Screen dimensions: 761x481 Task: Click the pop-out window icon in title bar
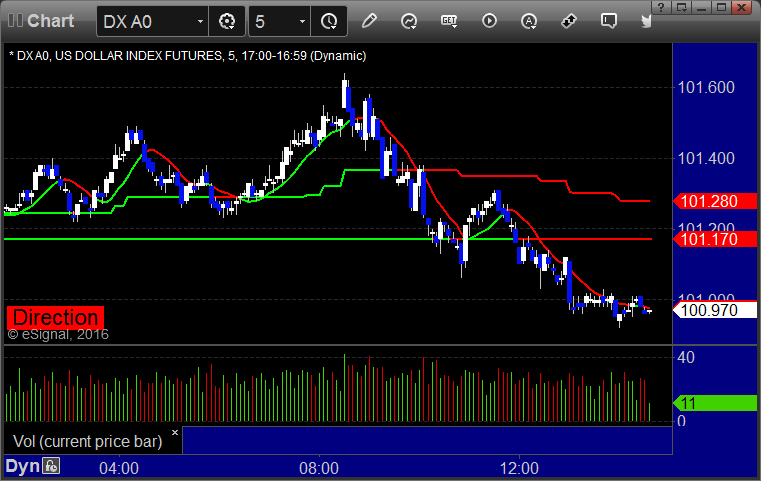[681, 7]
